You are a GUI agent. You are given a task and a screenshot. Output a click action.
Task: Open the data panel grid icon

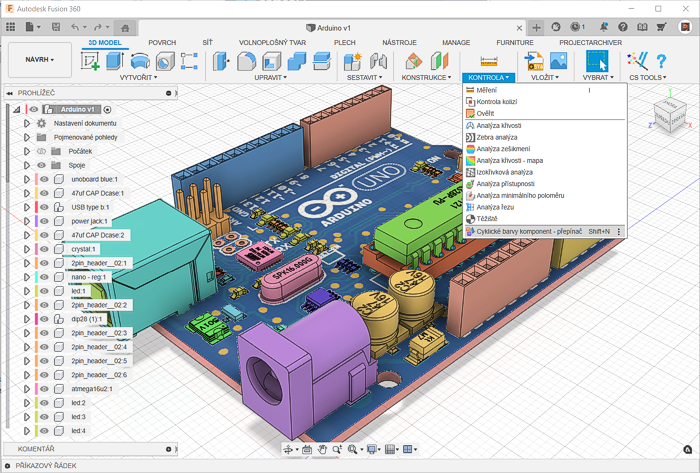point(10,27)
